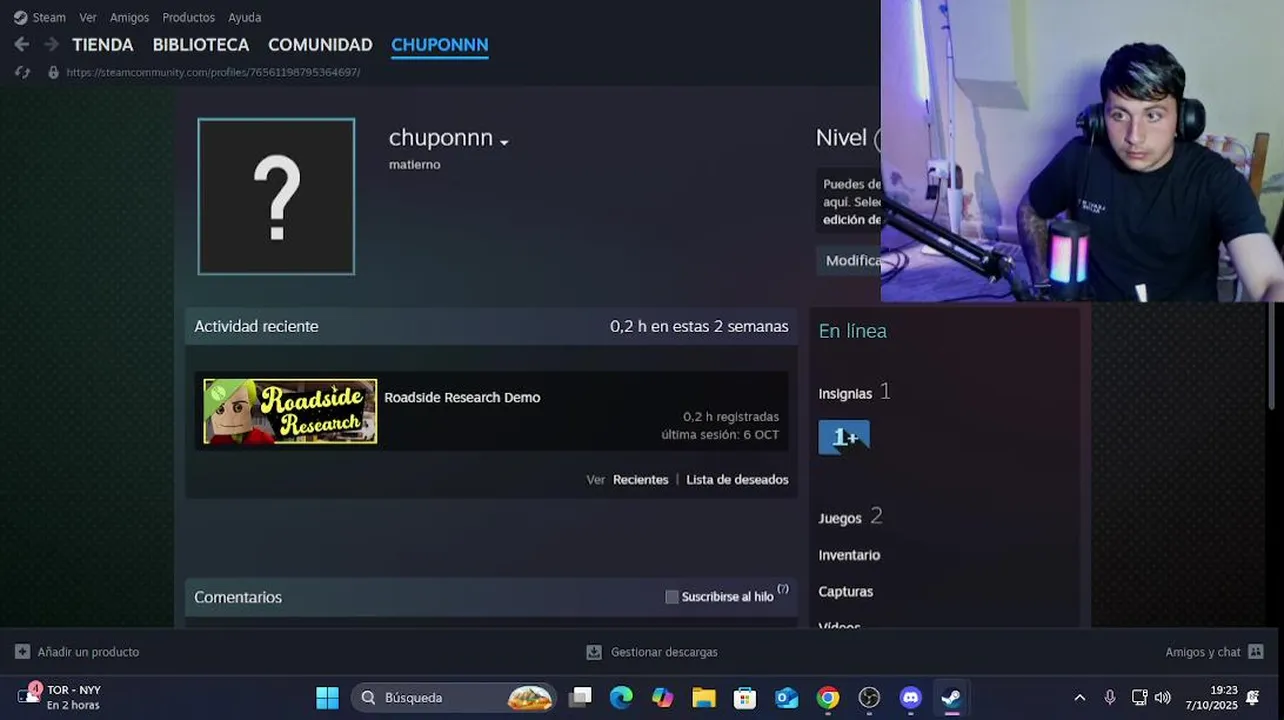The height and width of the screenshot is (720, 1284).
Task: Open OBS Studio from the taskbar
Action: [869, 698]
